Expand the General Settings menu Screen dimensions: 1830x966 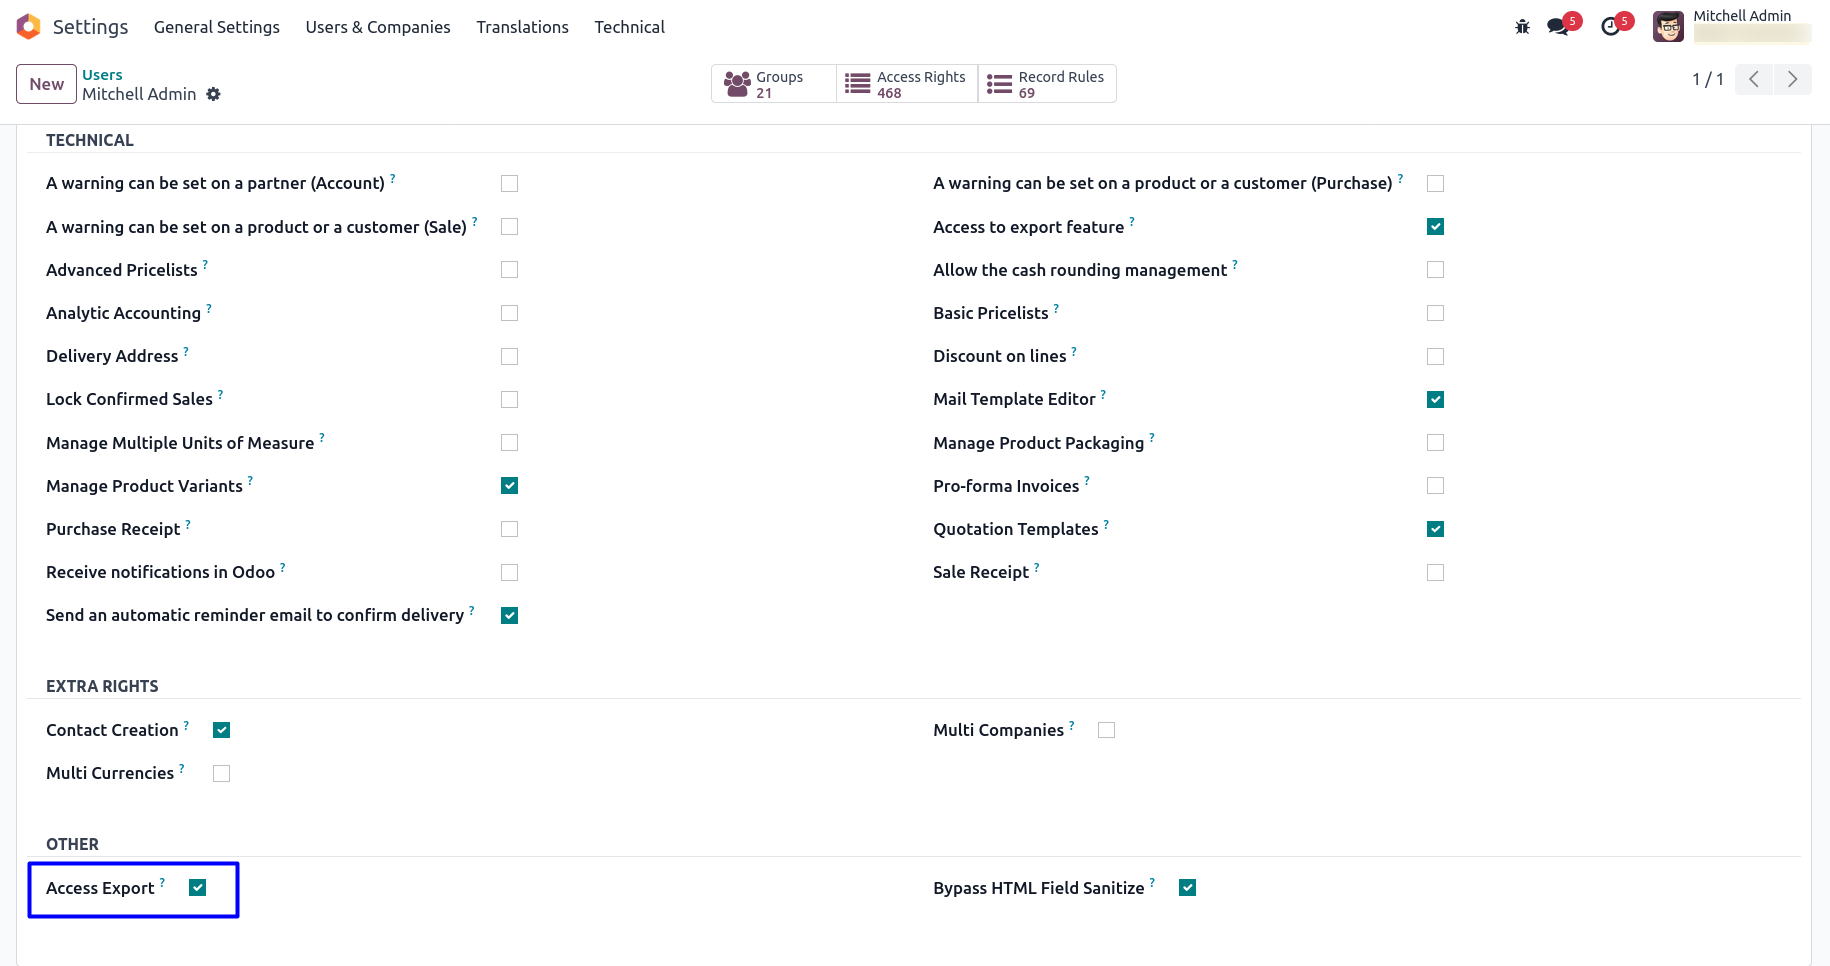click(217, 27)
